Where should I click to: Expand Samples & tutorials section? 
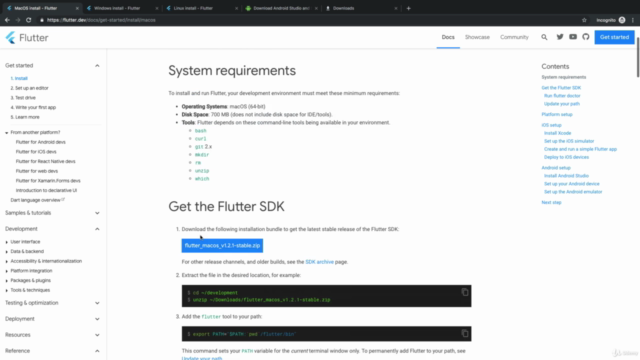tap(97, 213)
